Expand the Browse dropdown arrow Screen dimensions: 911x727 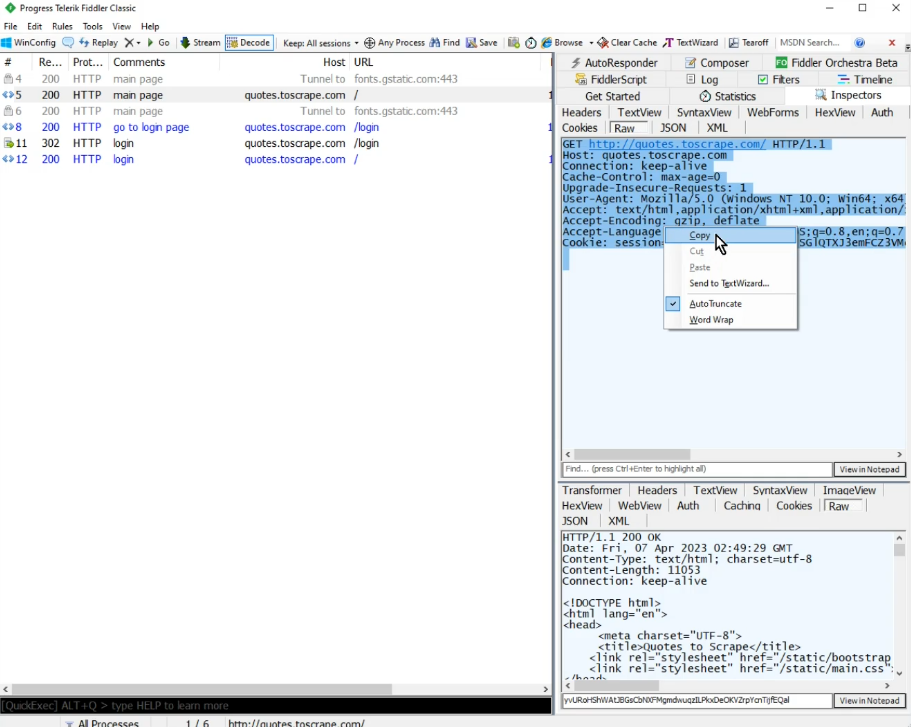[x=591, y=42]
